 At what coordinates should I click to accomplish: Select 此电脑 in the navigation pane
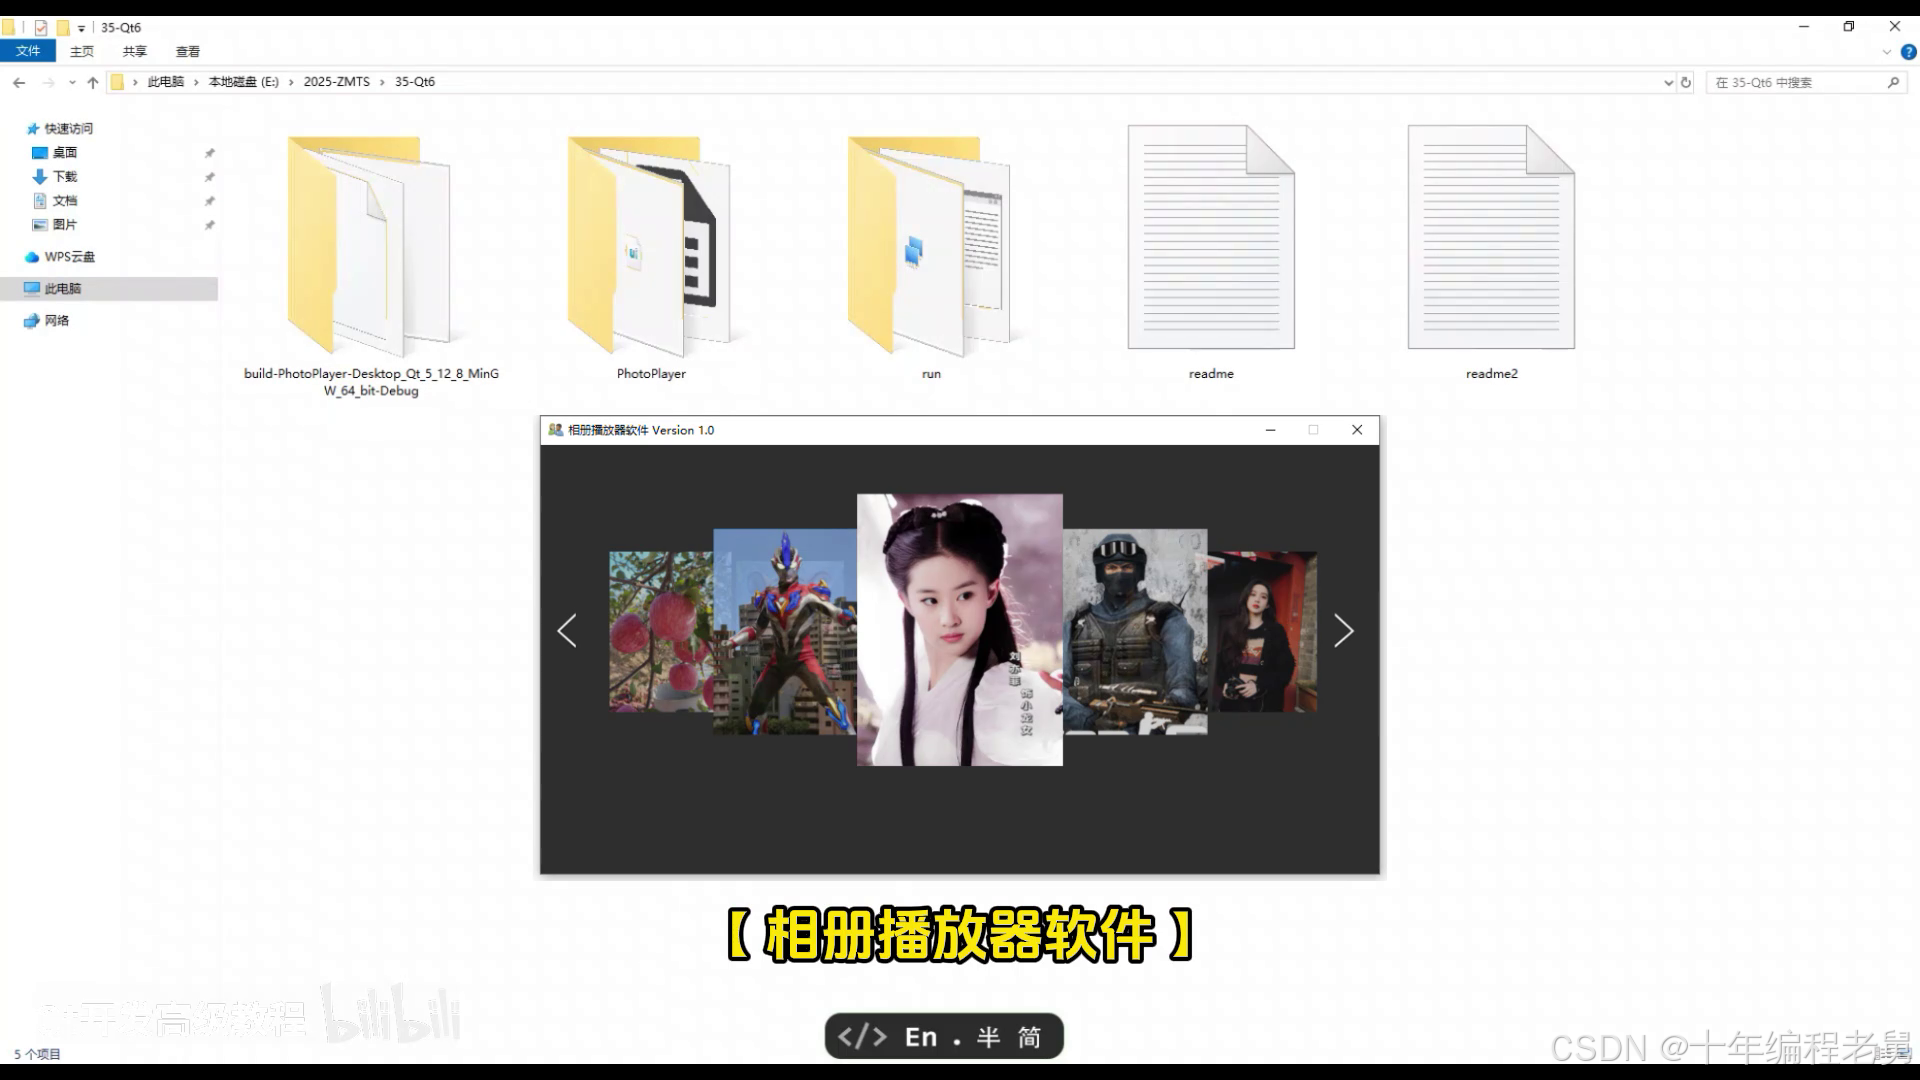tap(63, 288)
